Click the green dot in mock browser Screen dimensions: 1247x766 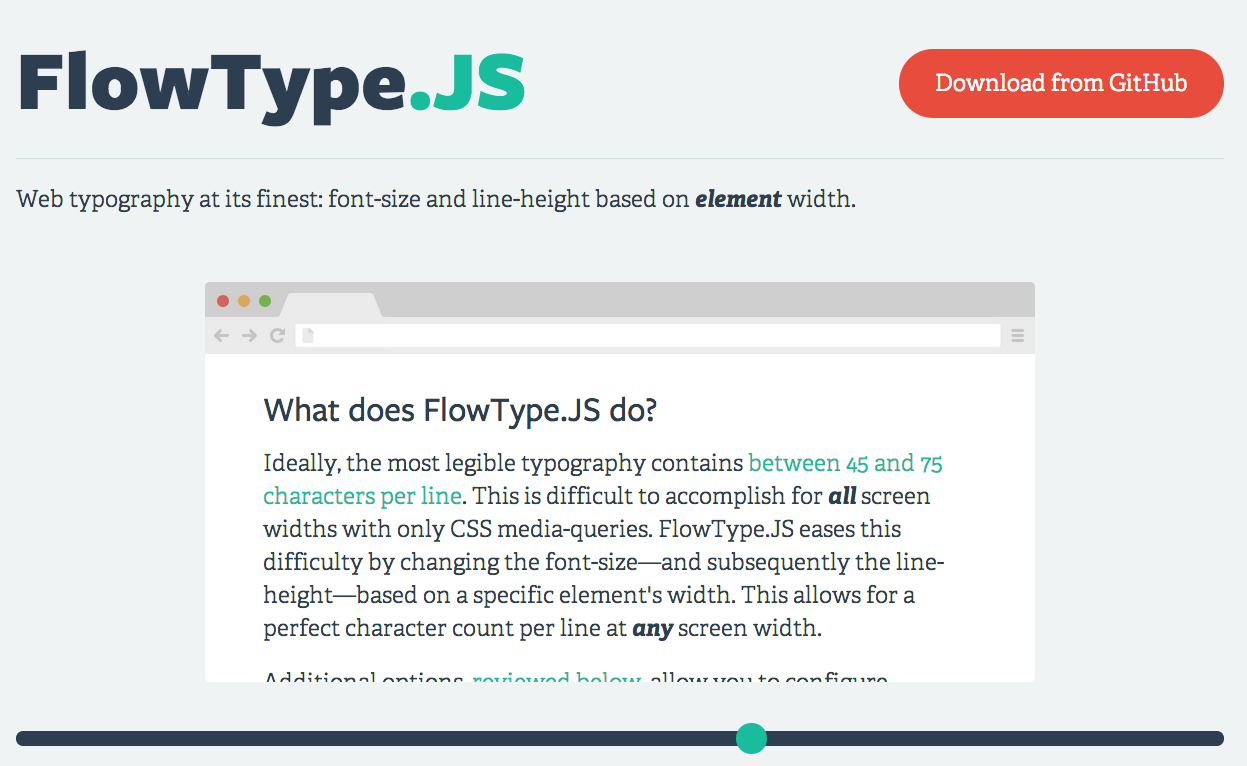pyautogui.click(x=265, y=301)
